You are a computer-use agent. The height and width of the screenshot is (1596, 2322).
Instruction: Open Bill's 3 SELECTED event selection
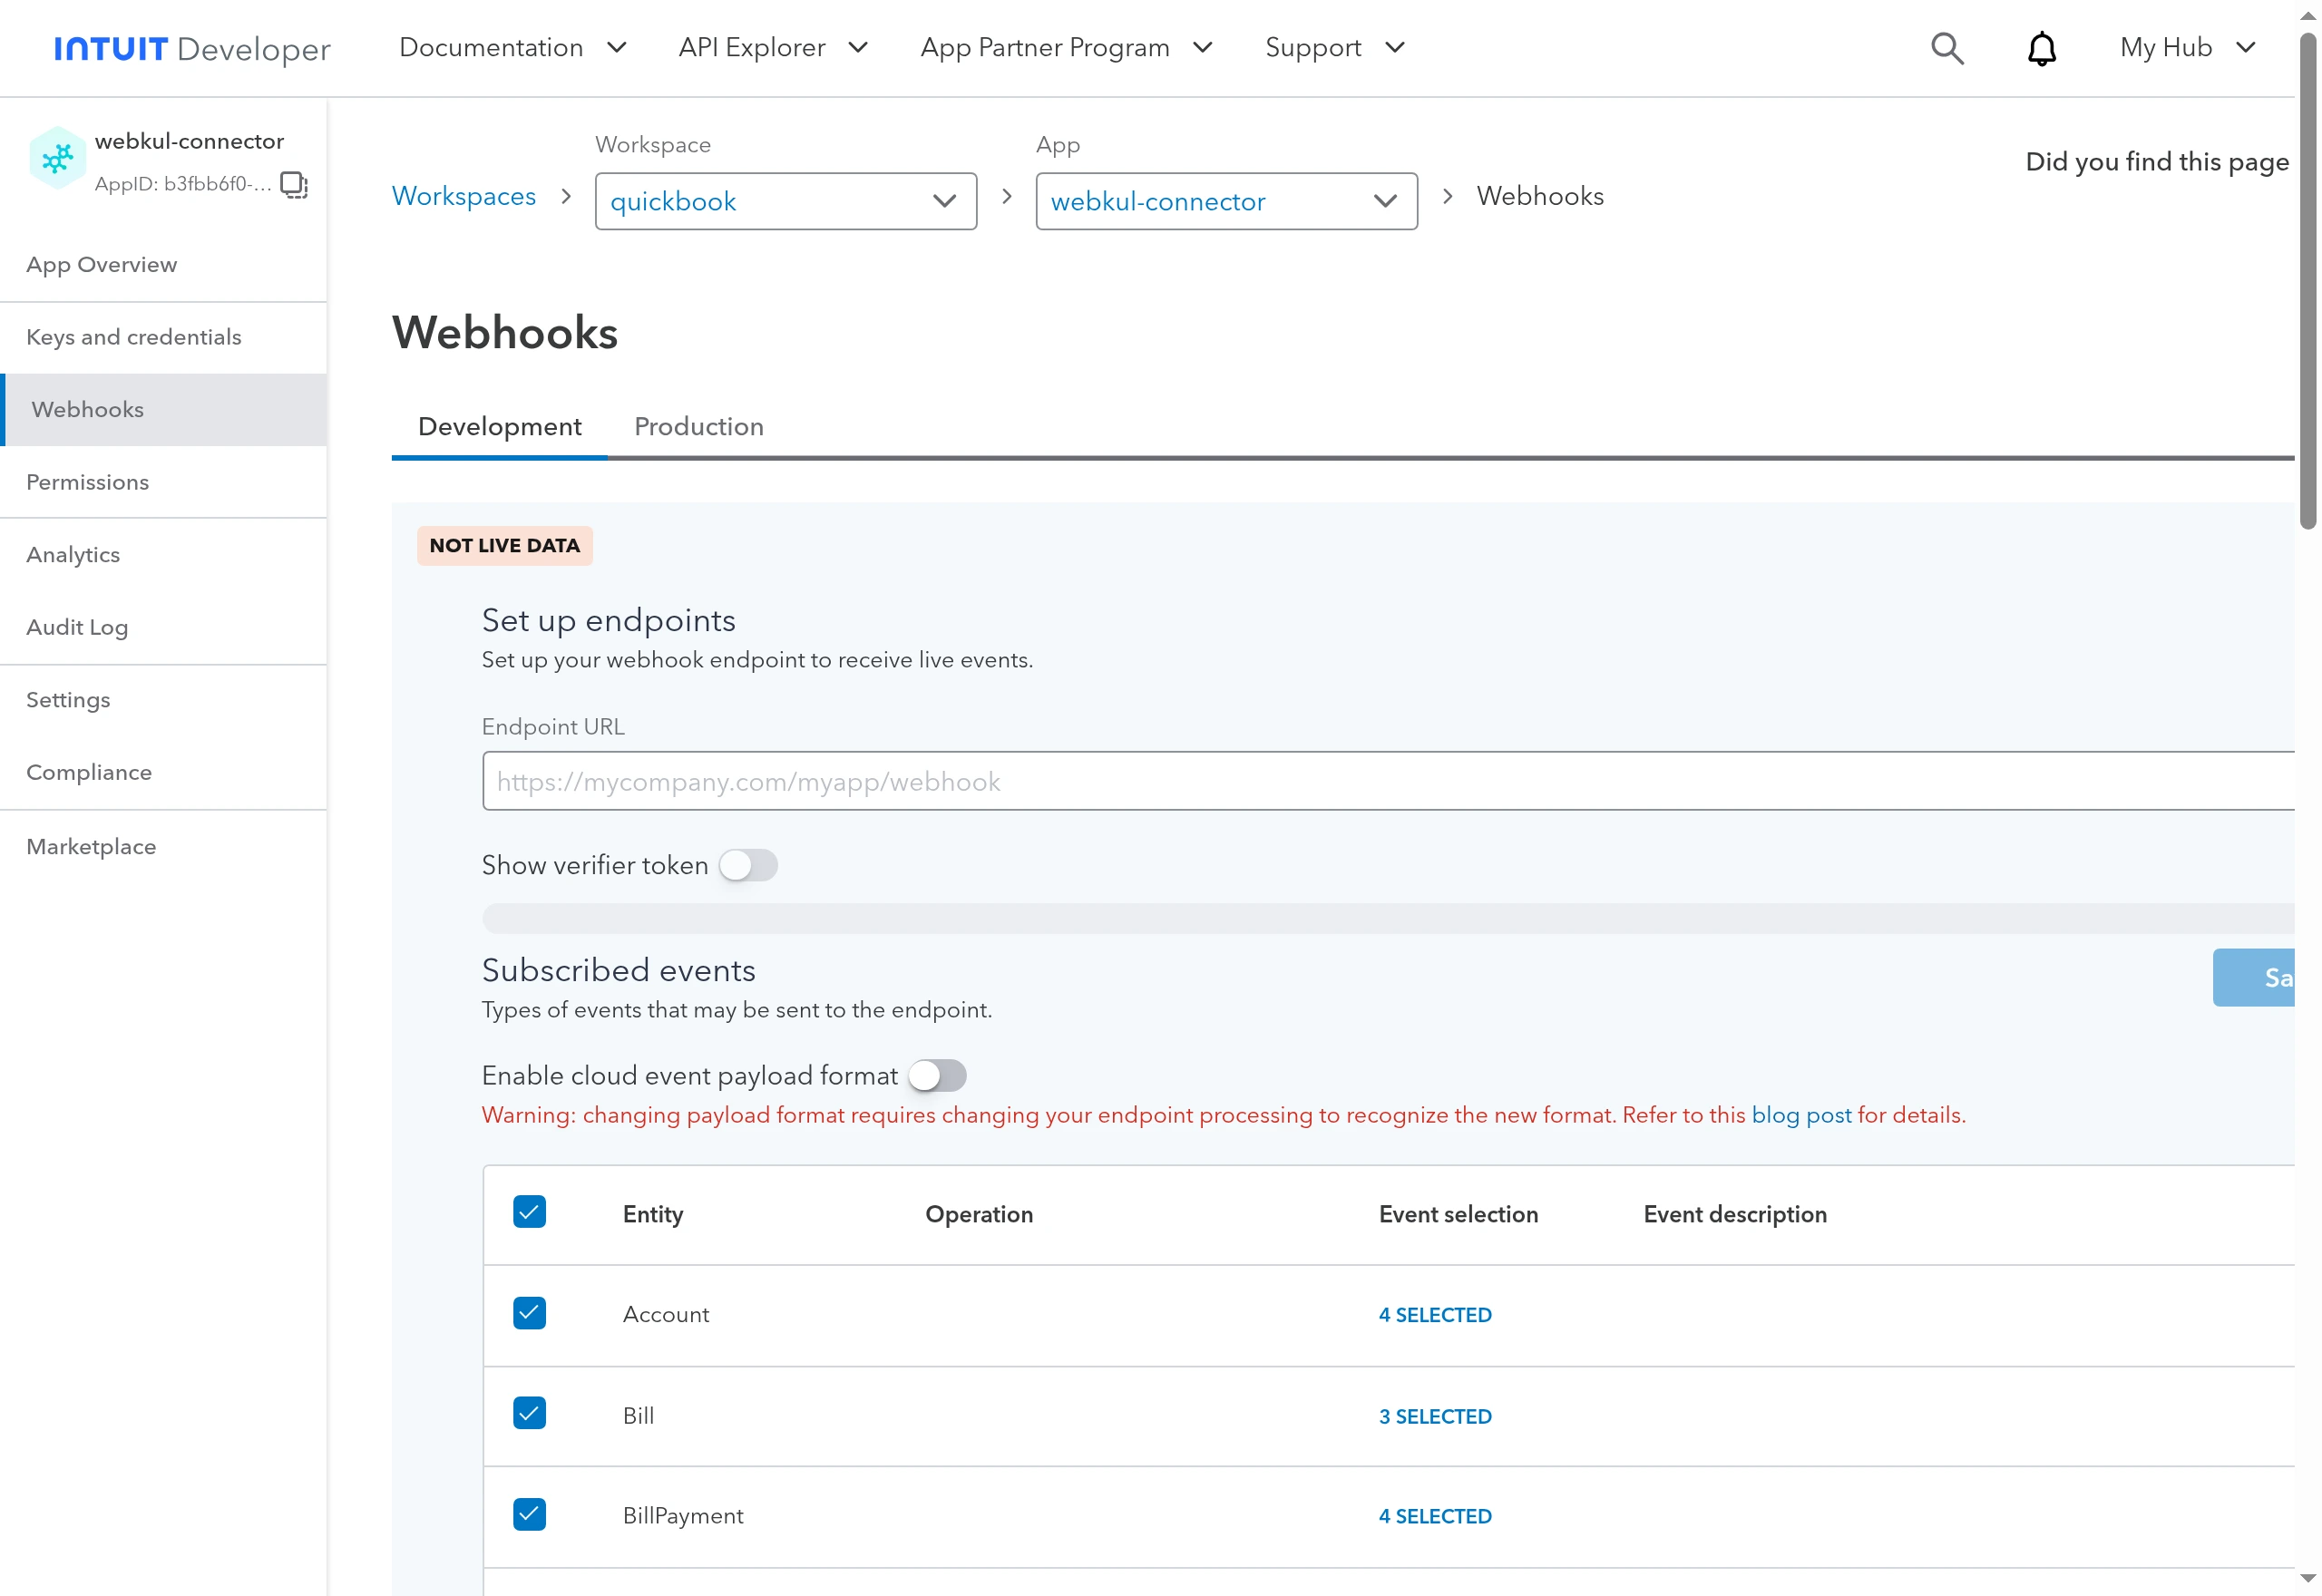coord(1435,1416)
